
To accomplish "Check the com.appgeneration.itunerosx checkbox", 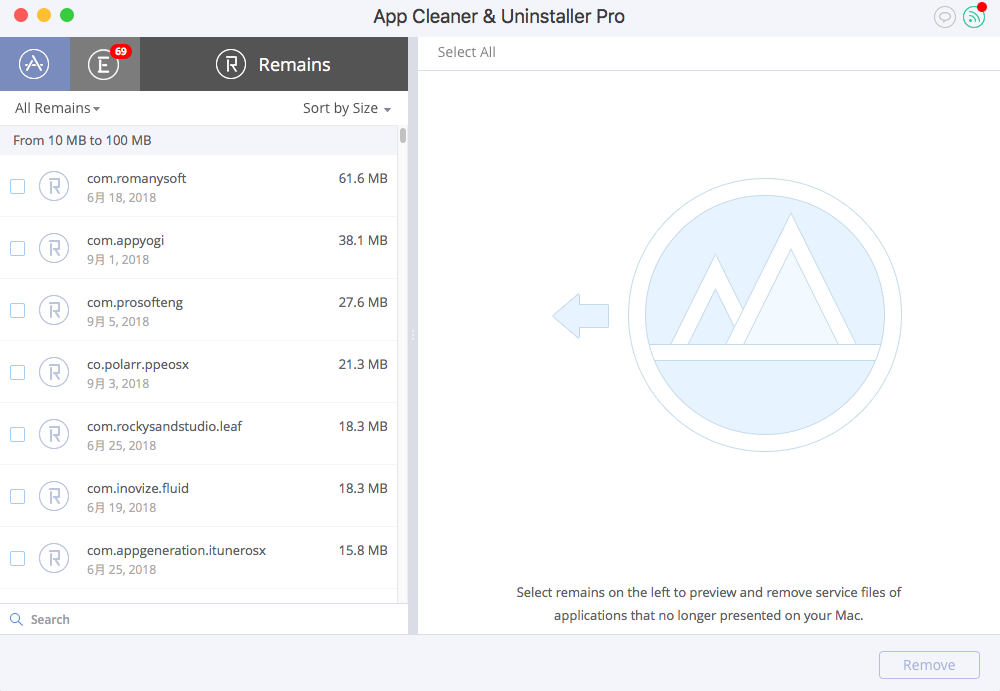I will pyautogui.click(x=18, y=558).
